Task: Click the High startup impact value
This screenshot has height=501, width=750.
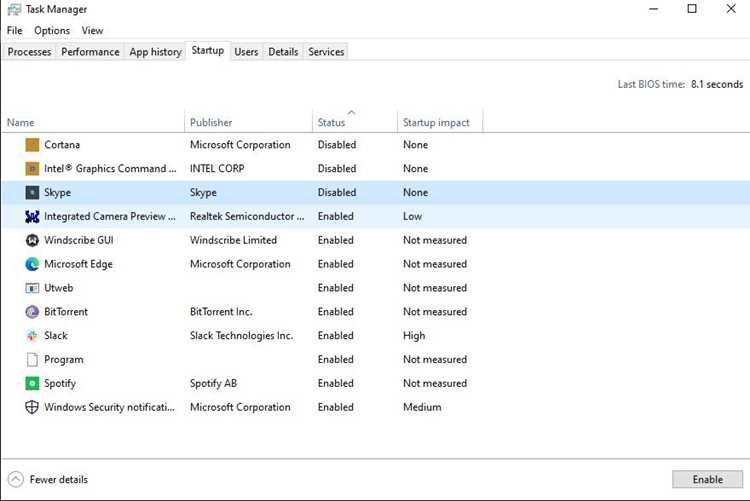Action: coord(414,336)
